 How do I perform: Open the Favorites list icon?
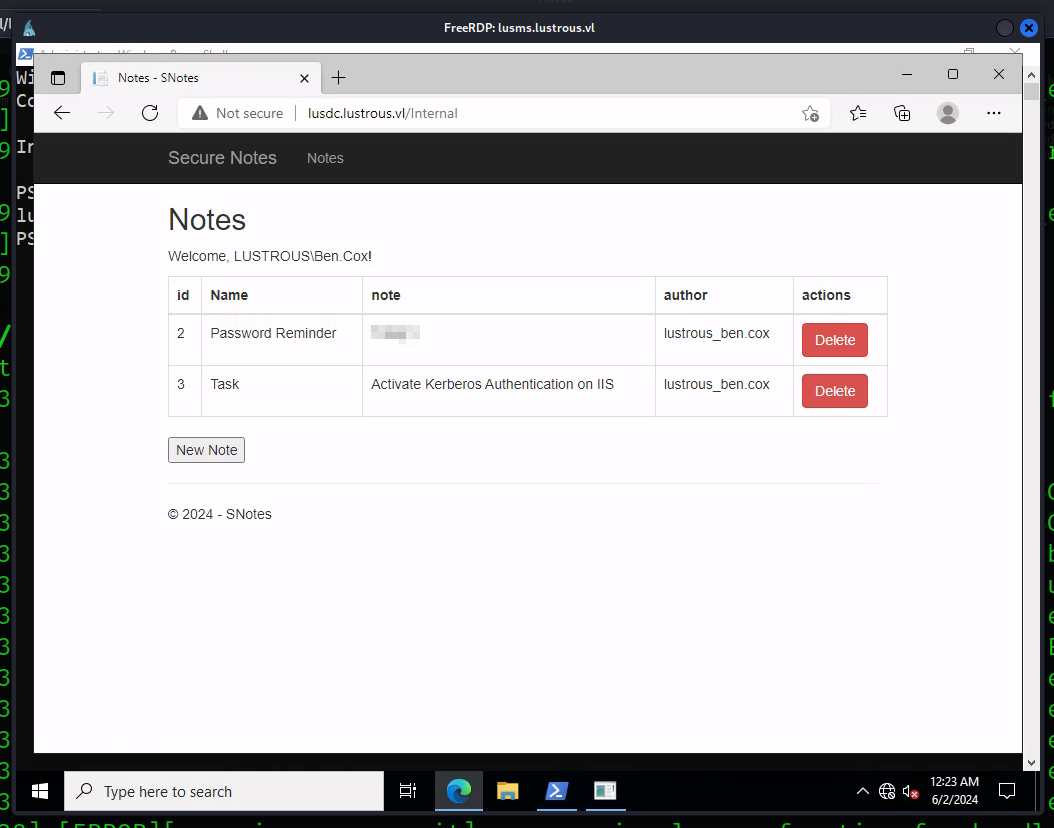(858, 113)
